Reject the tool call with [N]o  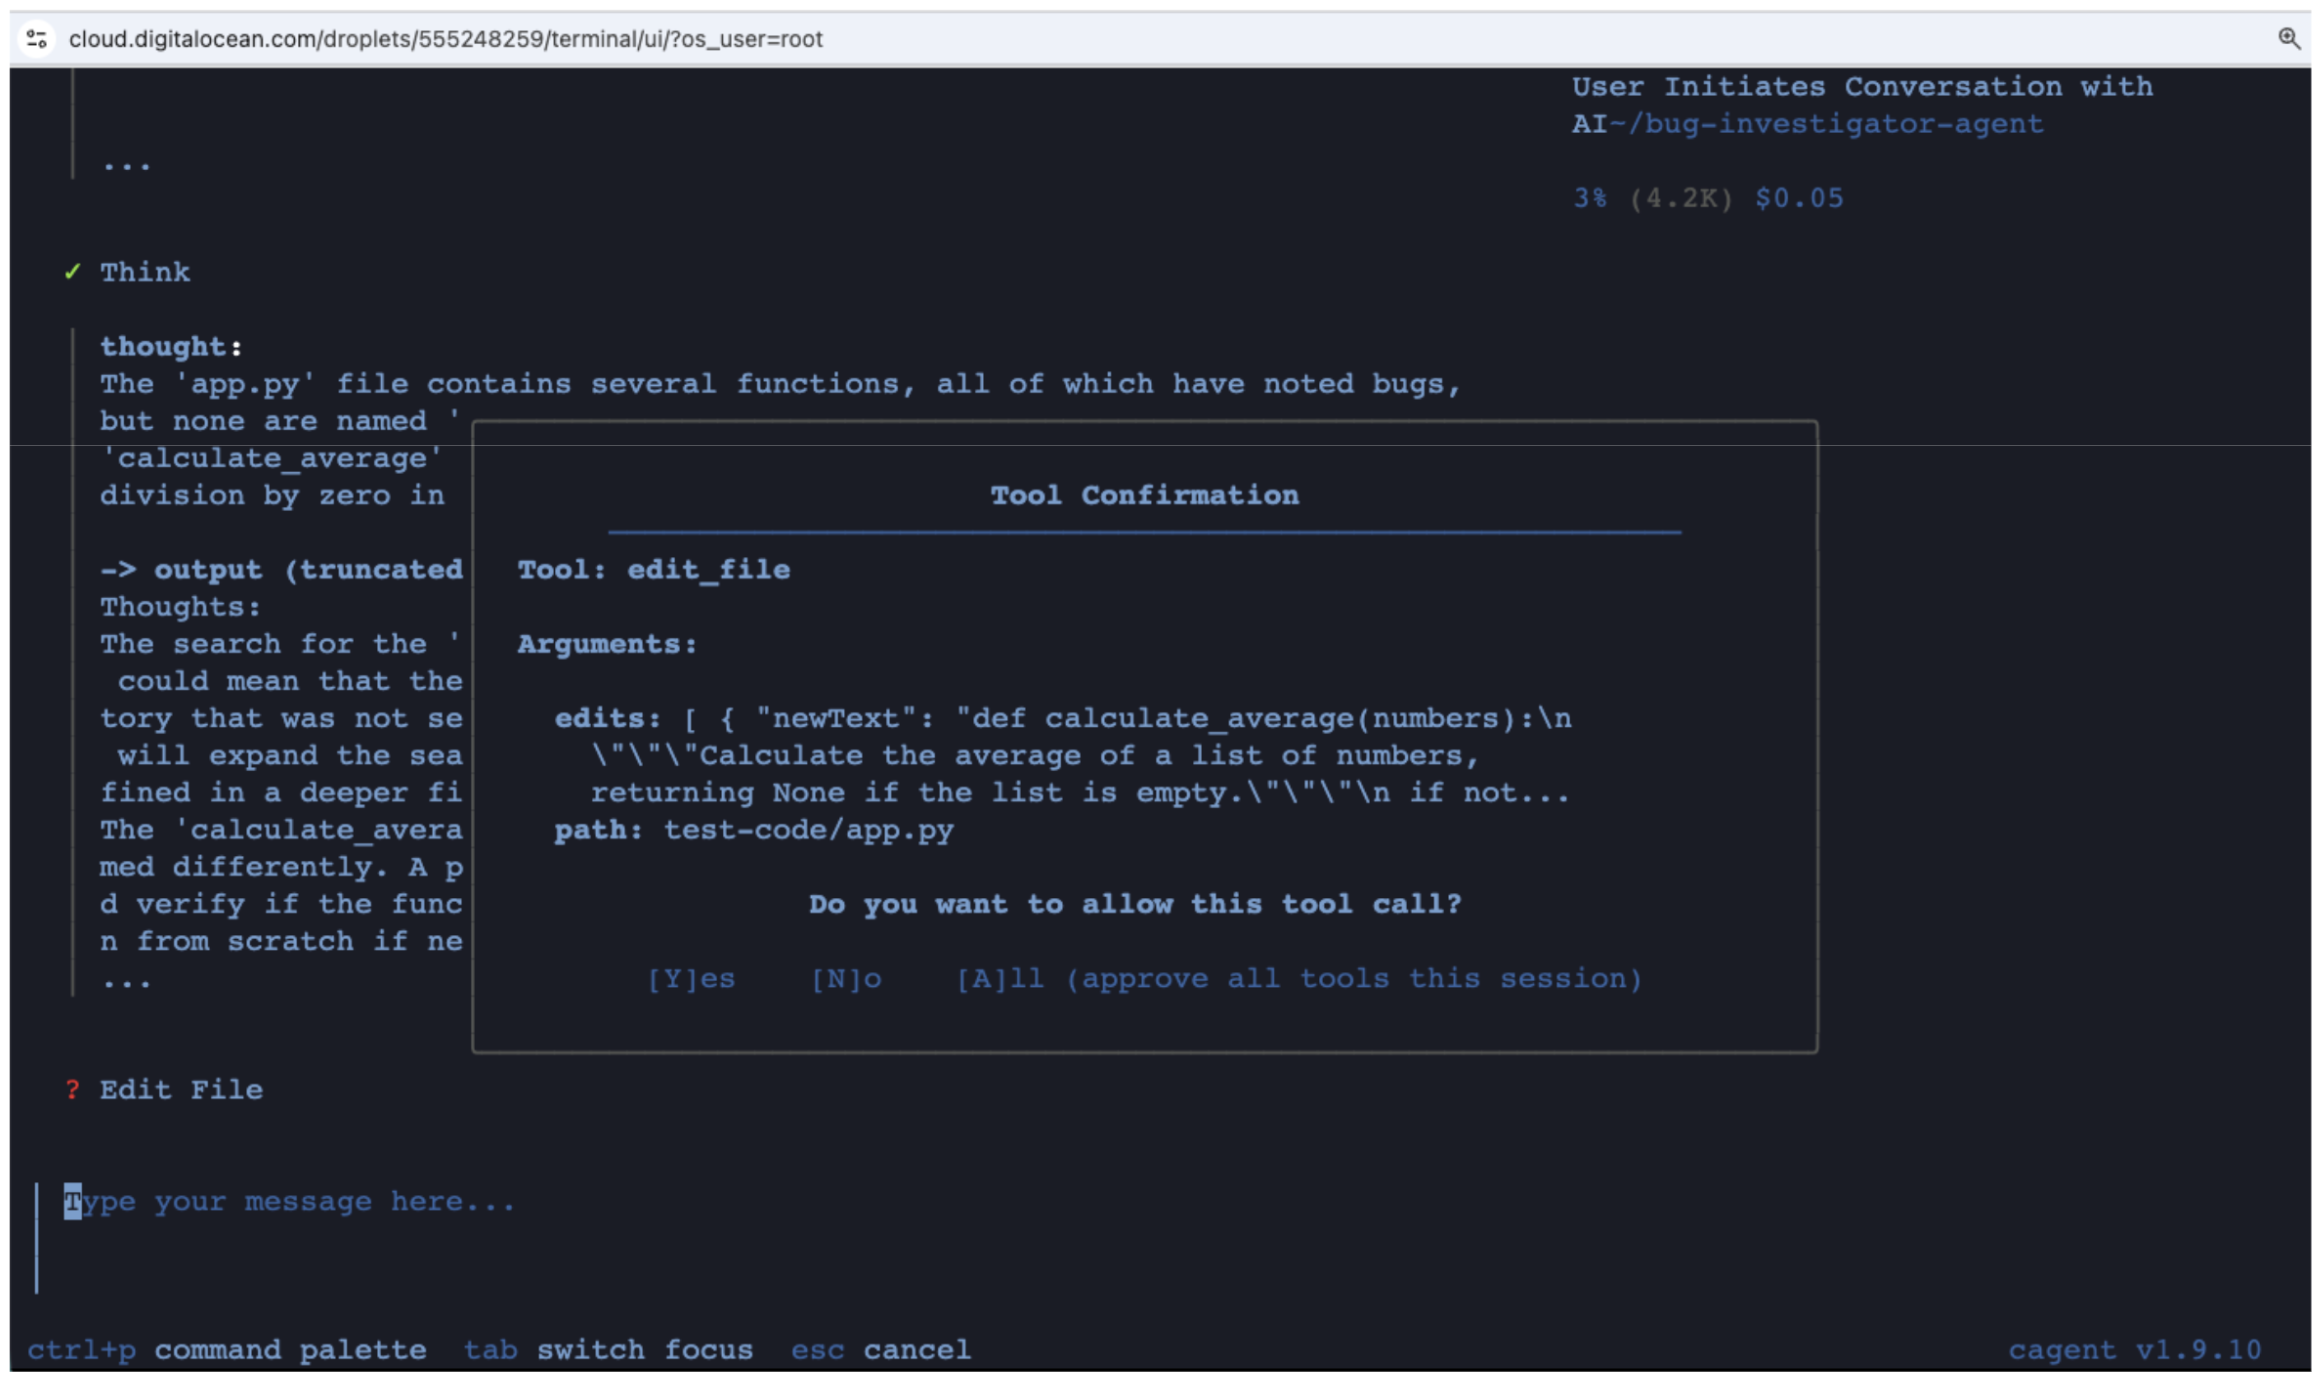pyautogui.click(x=846, y=978)
